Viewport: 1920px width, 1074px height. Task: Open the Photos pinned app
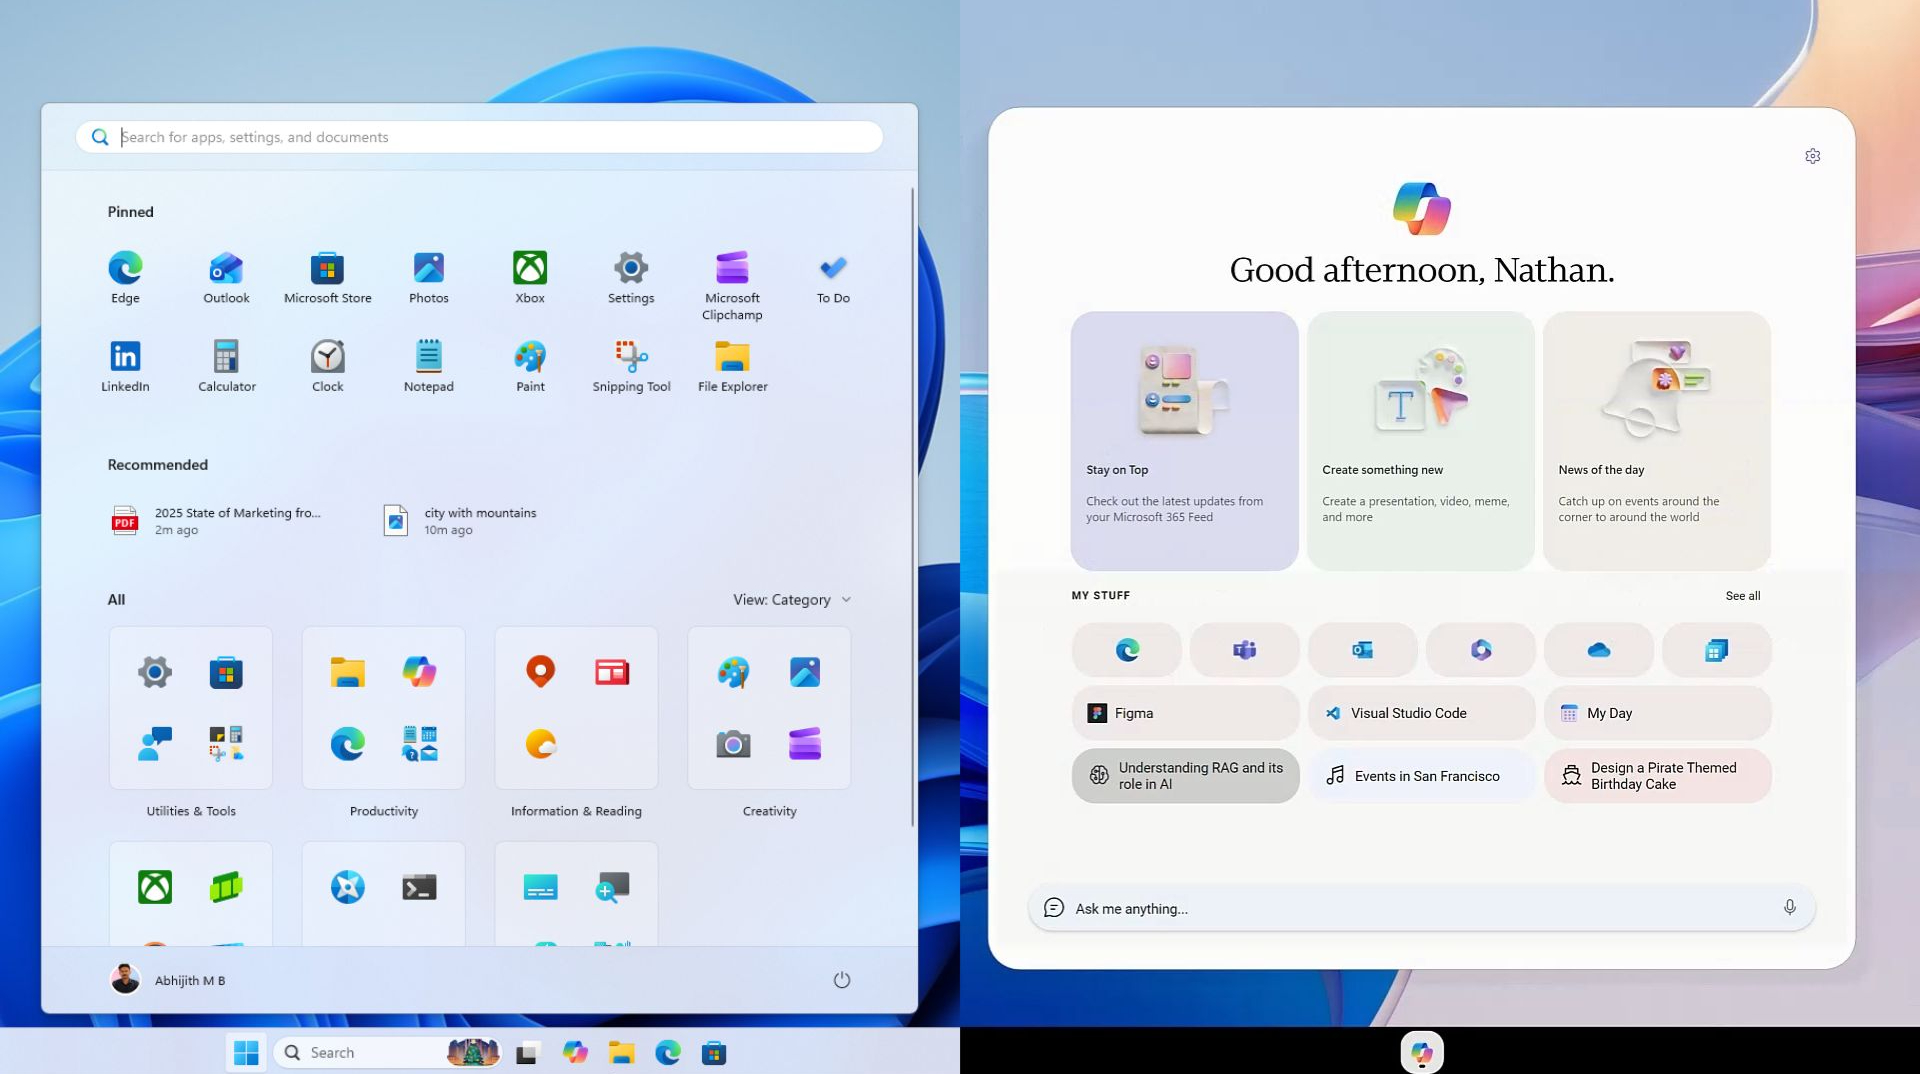point(428,277)
